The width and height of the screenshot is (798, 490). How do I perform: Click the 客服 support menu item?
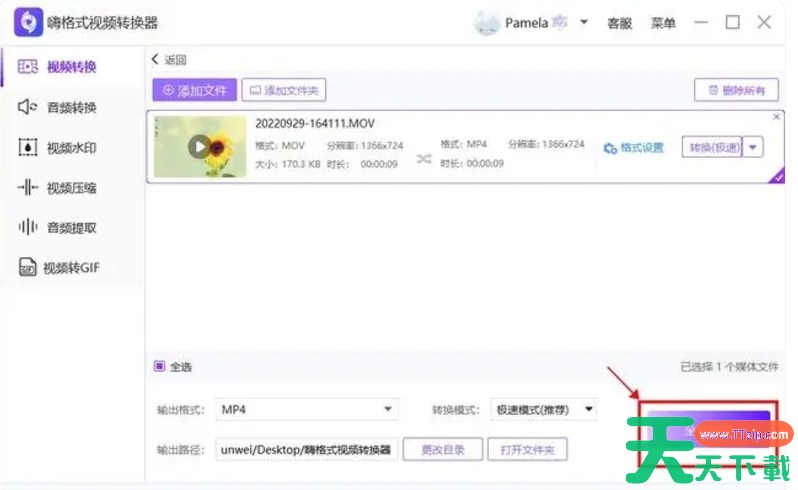click(x=619, y=23)
